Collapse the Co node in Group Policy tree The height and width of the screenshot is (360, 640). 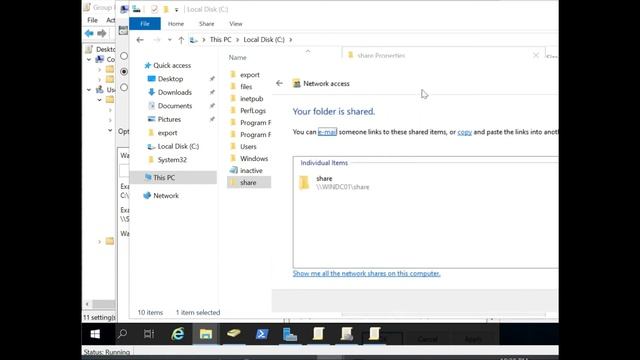89,60
